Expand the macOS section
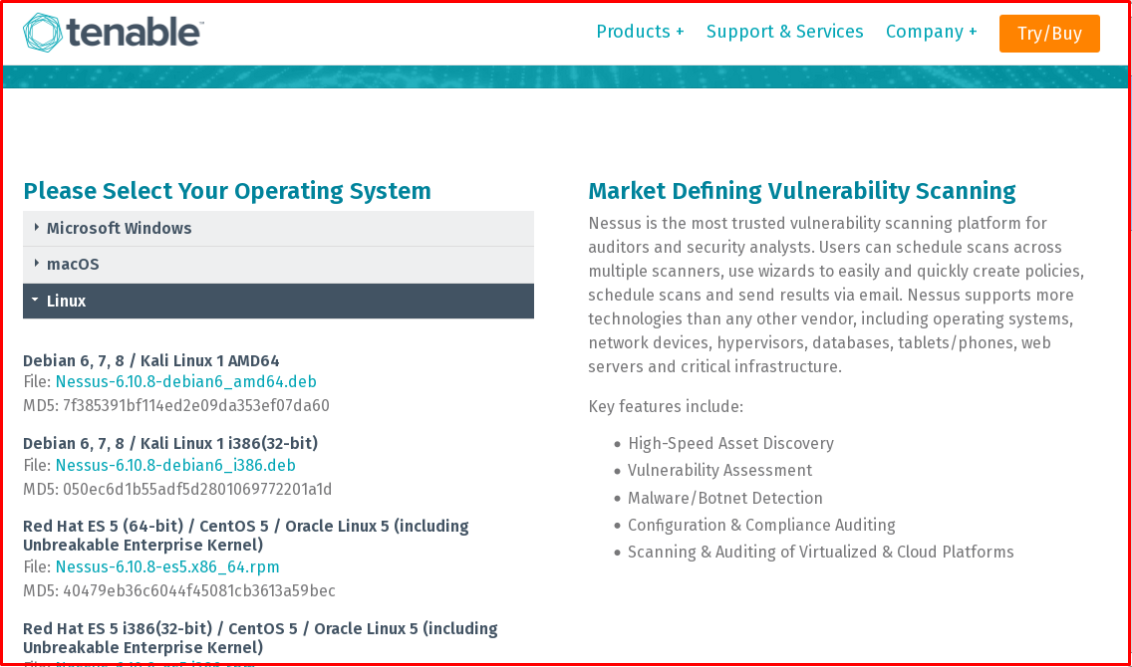Viewport: 1132px width, 667px height. [x=278, y=264]
